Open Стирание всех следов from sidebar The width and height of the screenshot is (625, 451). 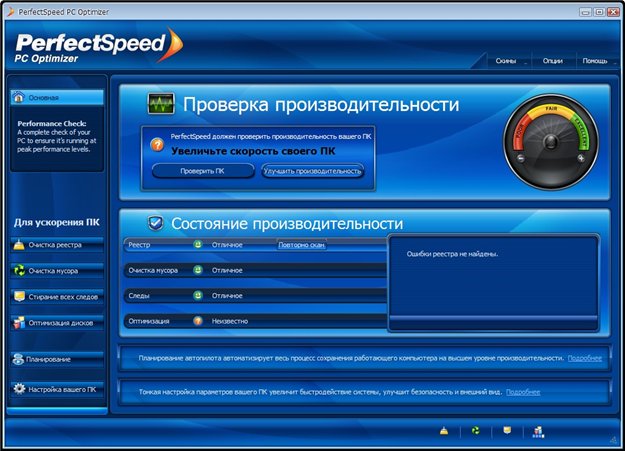pos(57,297)
